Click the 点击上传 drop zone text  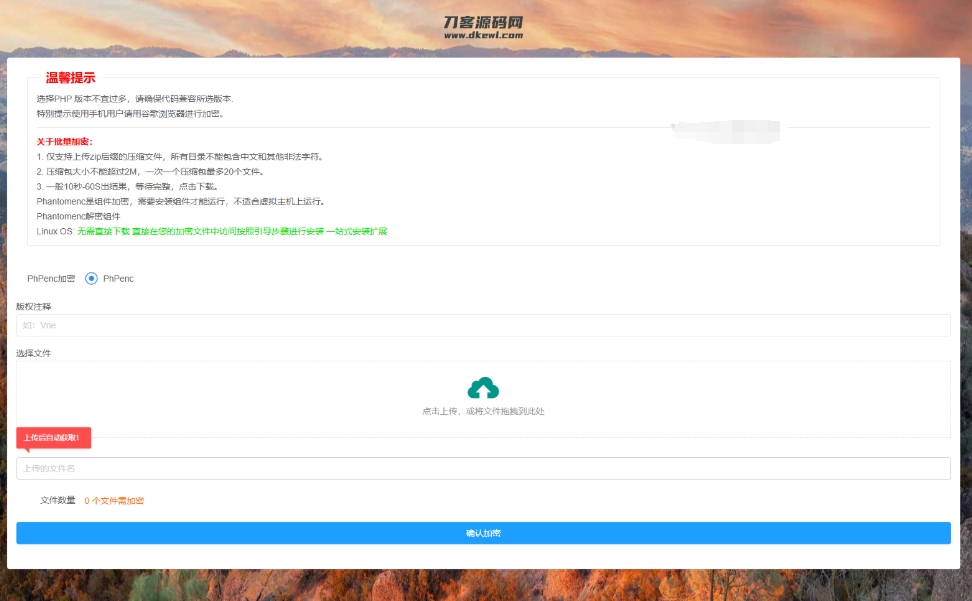pos(483,411)
